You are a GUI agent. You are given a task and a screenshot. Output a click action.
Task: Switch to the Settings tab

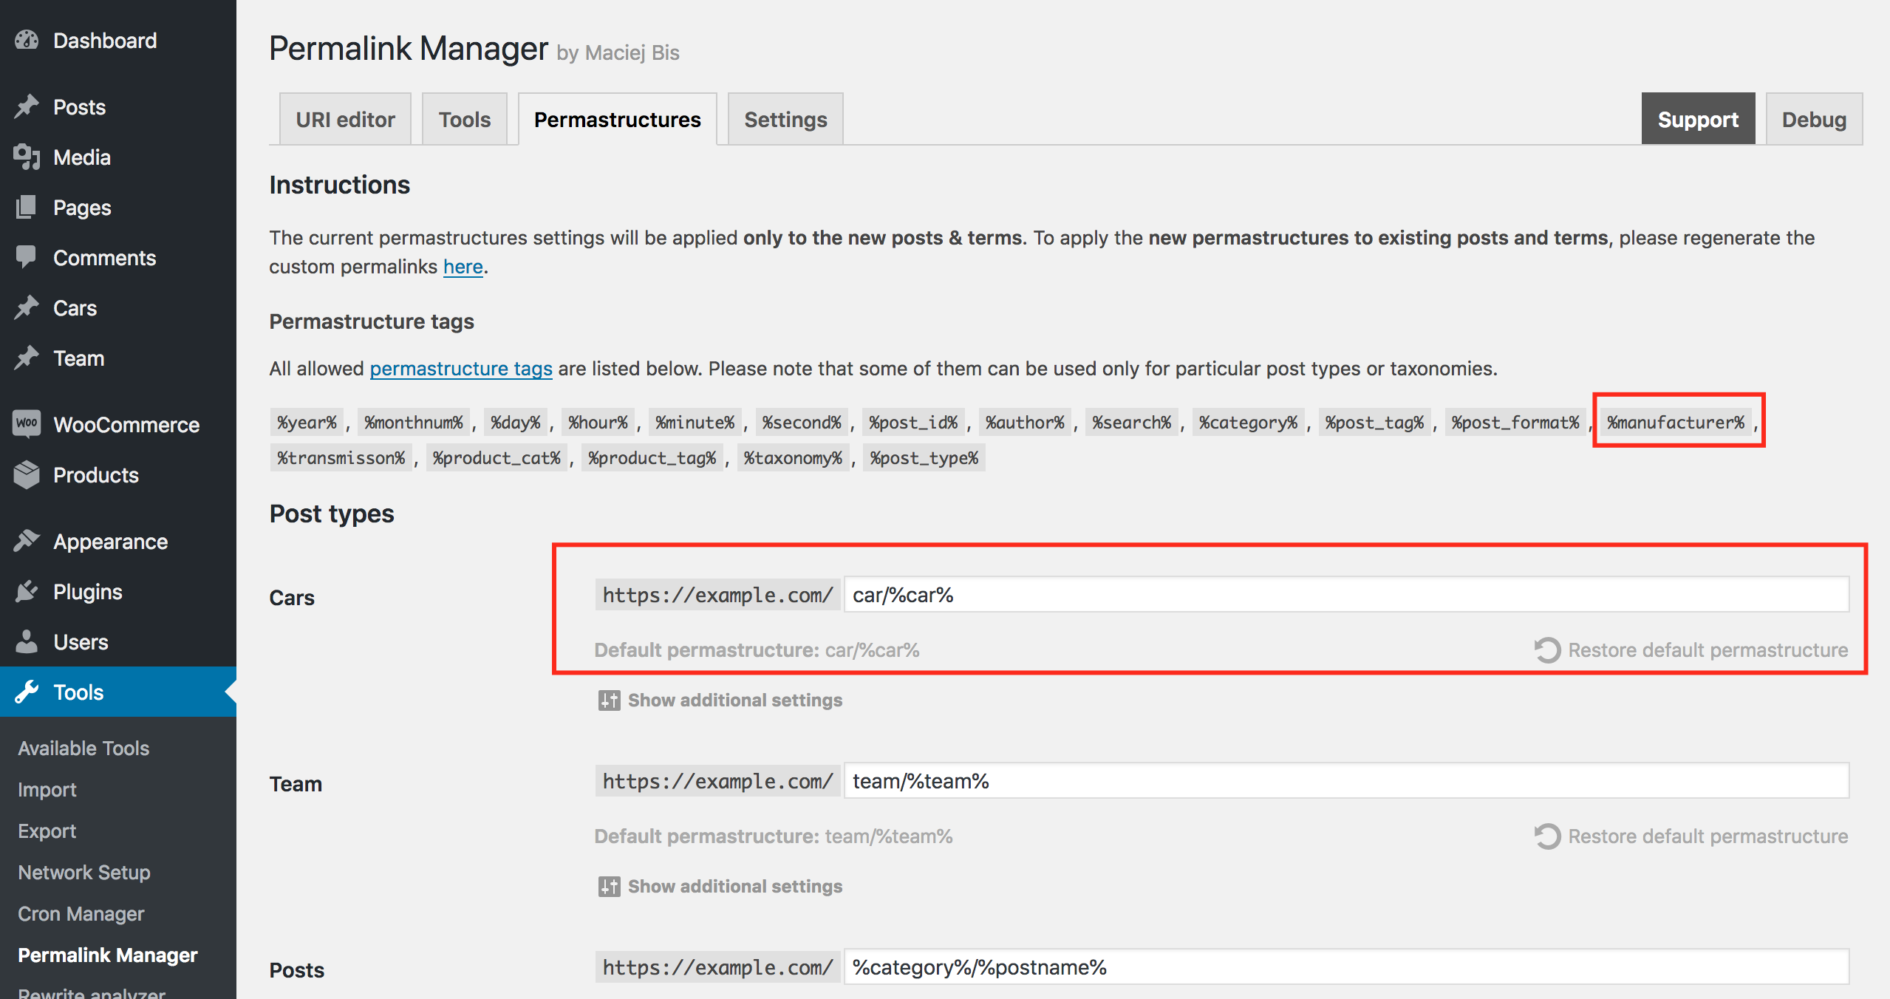tap(784, 118)
